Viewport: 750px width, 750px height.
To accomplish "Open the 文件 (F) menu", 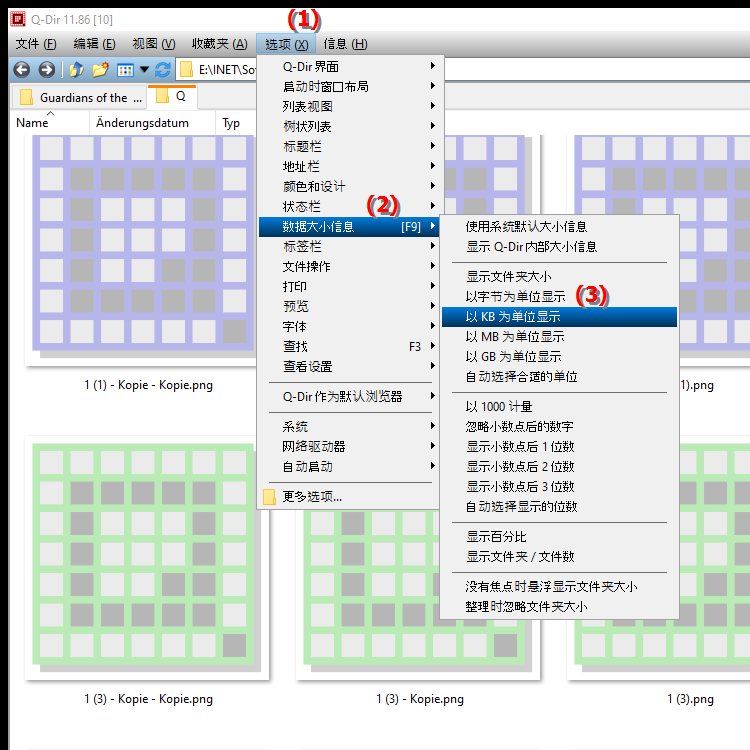I will 36,44.
